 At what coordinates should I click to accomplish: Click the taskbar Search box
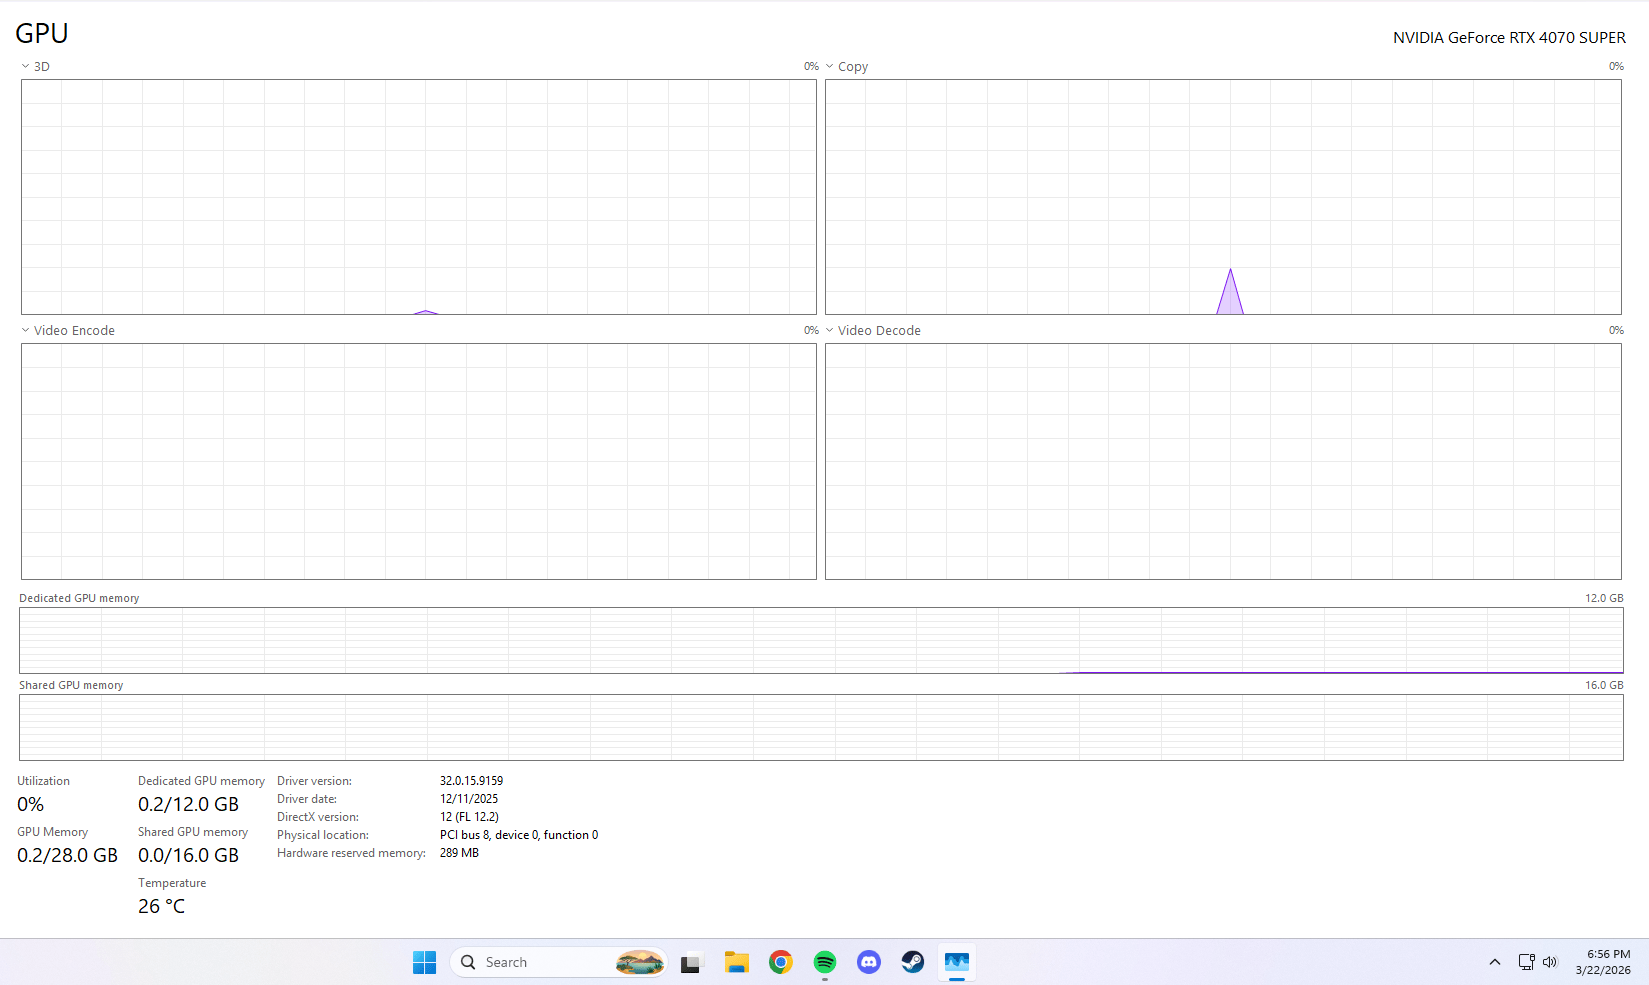pyautogui.click(x=558, y=962)
